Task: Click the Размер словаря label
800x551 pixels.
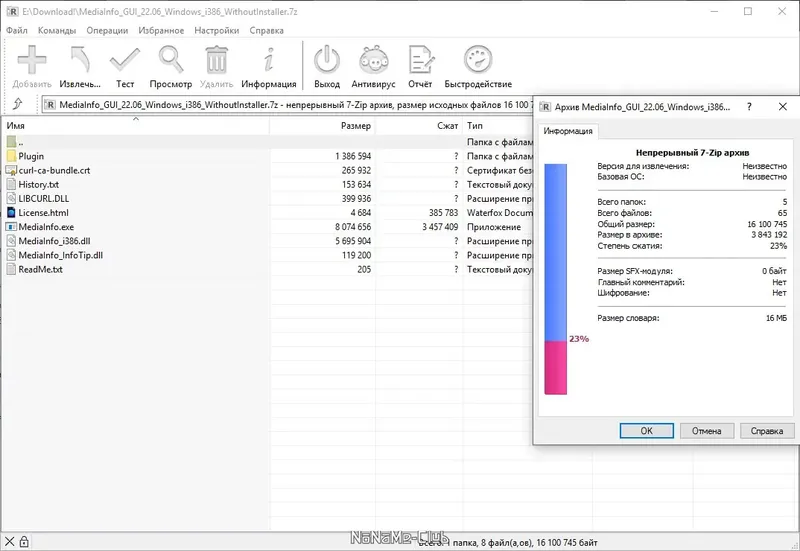Action: [628, 318]
